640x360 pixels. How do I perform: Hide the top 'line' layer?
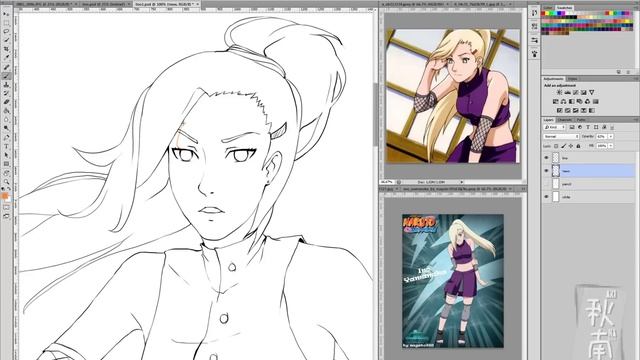[547, 158]
